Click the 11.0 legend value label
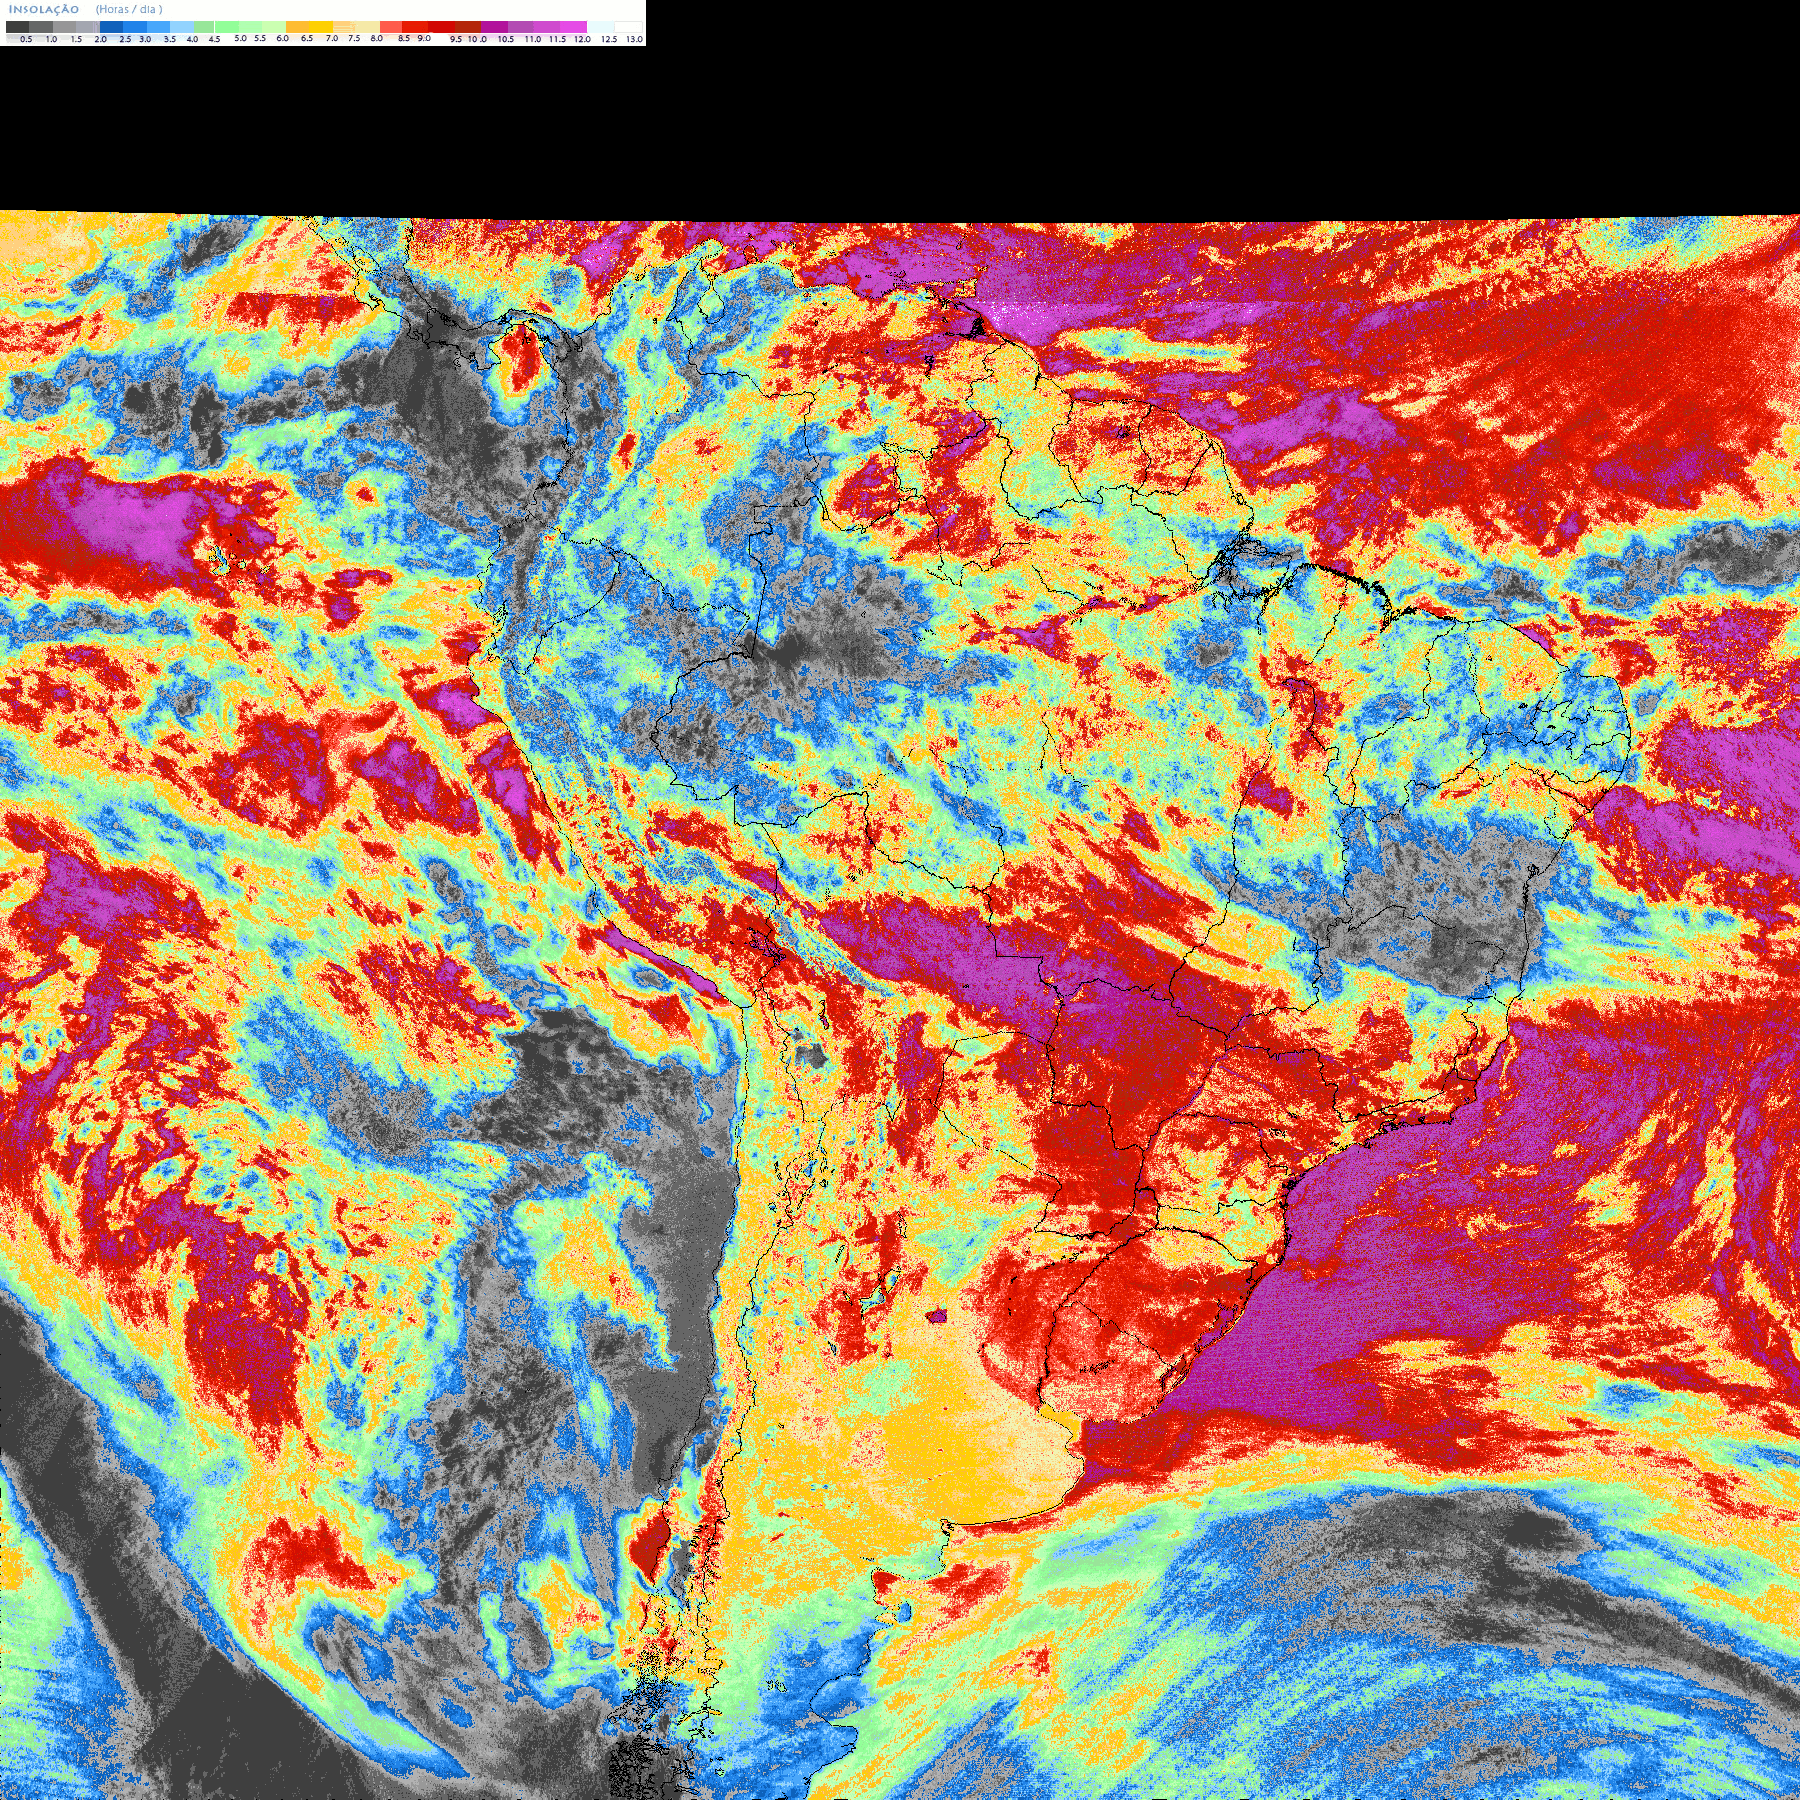This screenshot has width=1800, height=1800. point(533,39)
